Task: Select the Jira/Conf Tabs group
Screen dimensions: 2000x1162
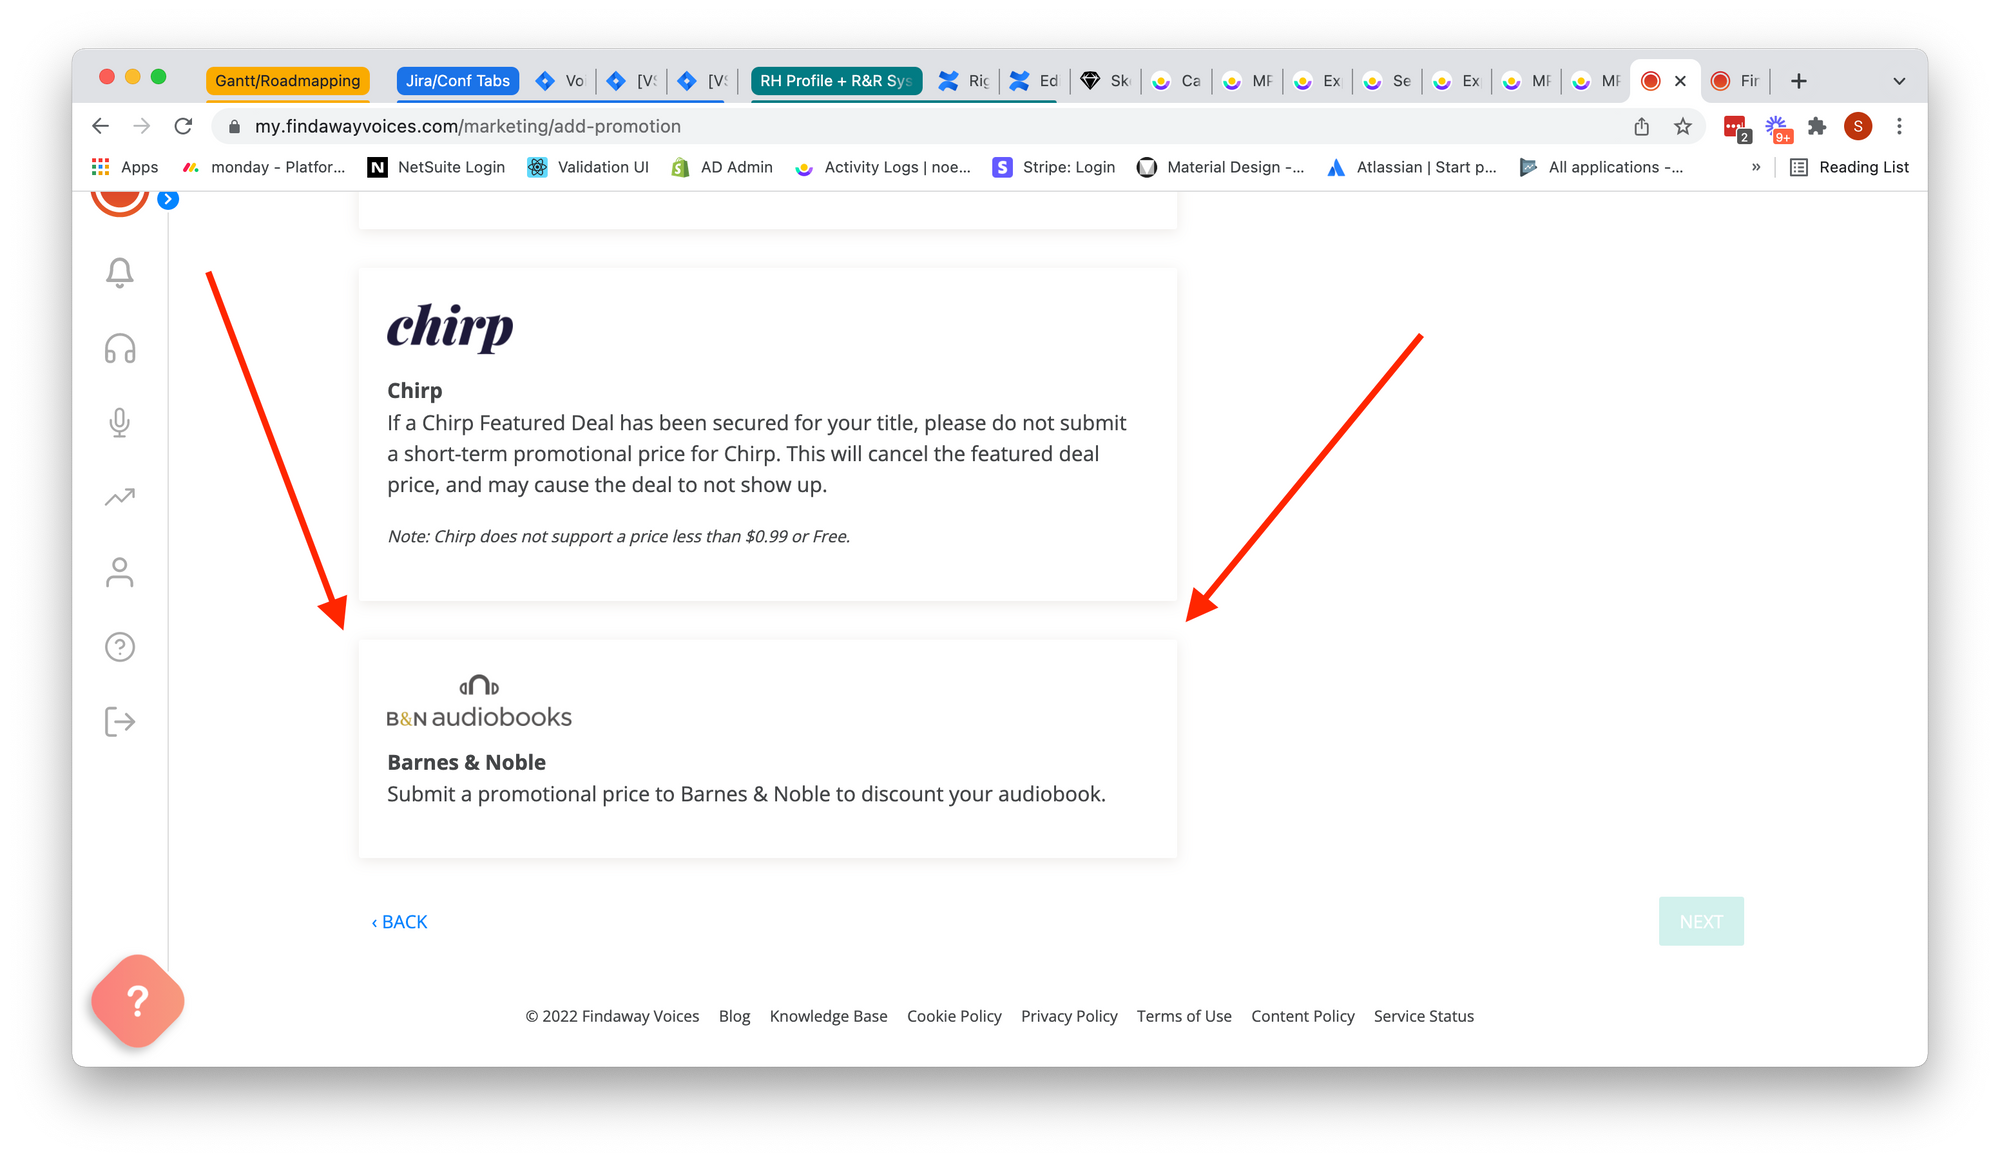Action: (x=458, y=81)
